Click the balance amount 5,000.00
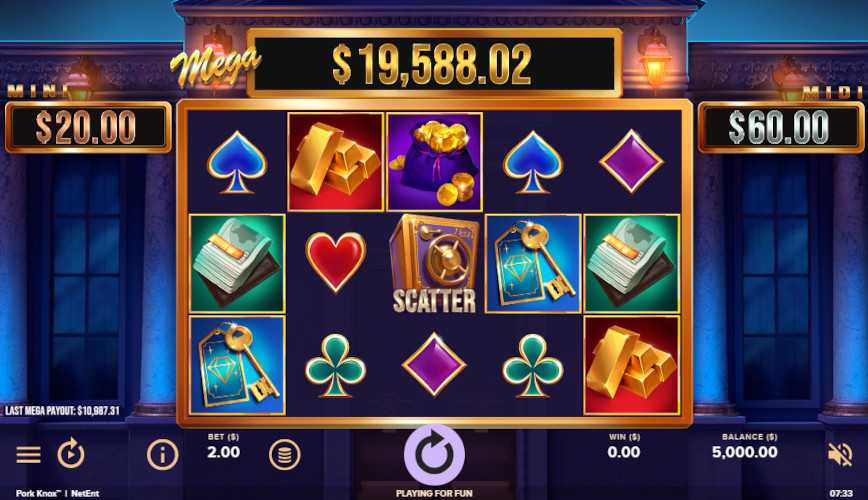868x500 pixels. pyautogui.click(x=745, y=452)
